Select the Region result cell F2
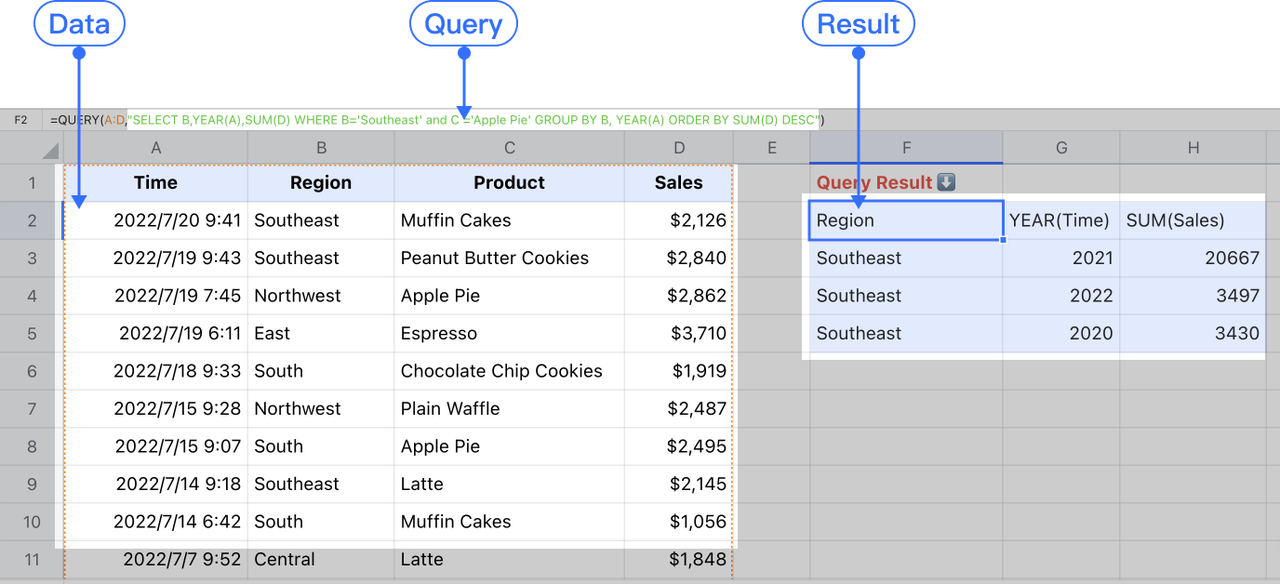This screenshot has height=584, width=1280. point(905,221)
